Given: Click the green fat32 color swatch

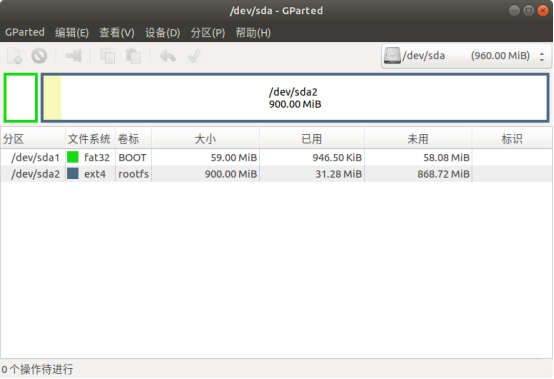Looking at the screenshot, I should tap(73, 157).
